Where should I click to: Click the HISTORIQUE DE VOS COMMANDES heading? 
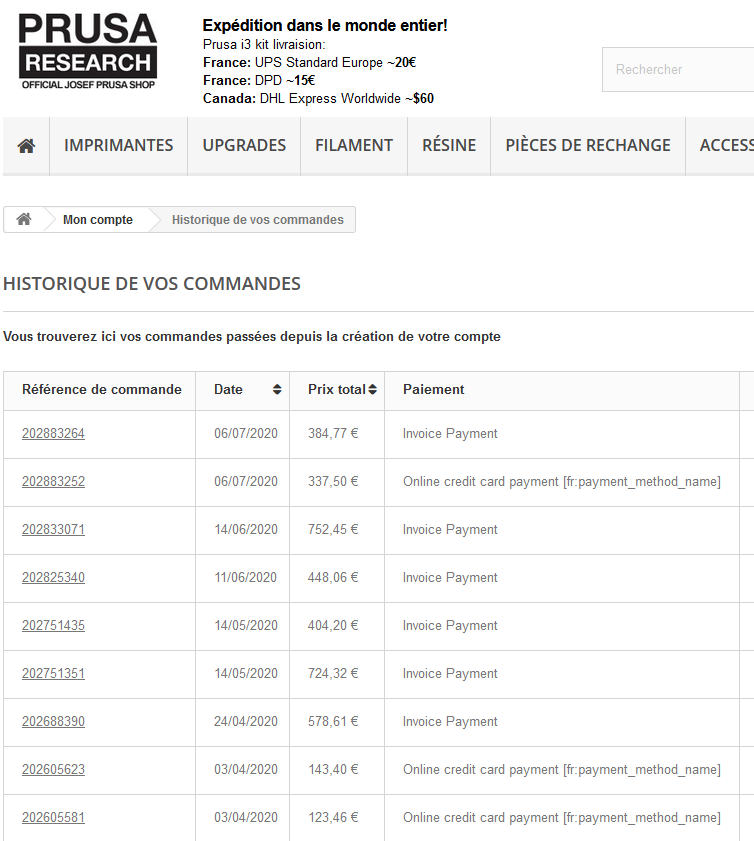[x=152, y=284]
